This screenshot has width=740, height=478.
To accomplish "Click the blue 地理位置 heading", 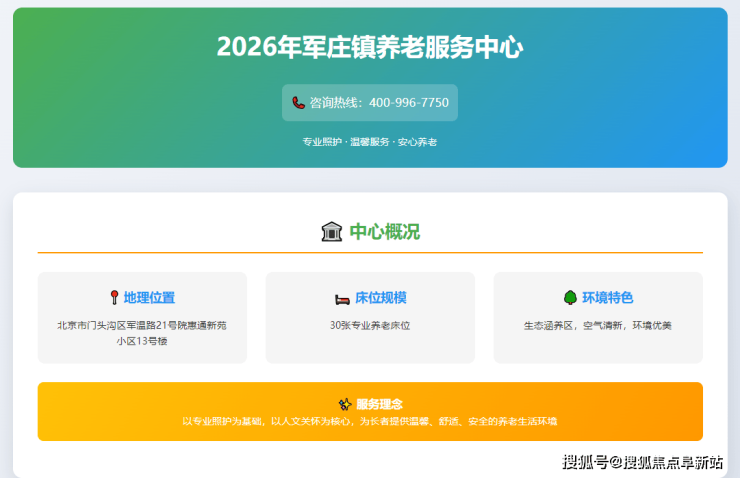I will 149,298.
